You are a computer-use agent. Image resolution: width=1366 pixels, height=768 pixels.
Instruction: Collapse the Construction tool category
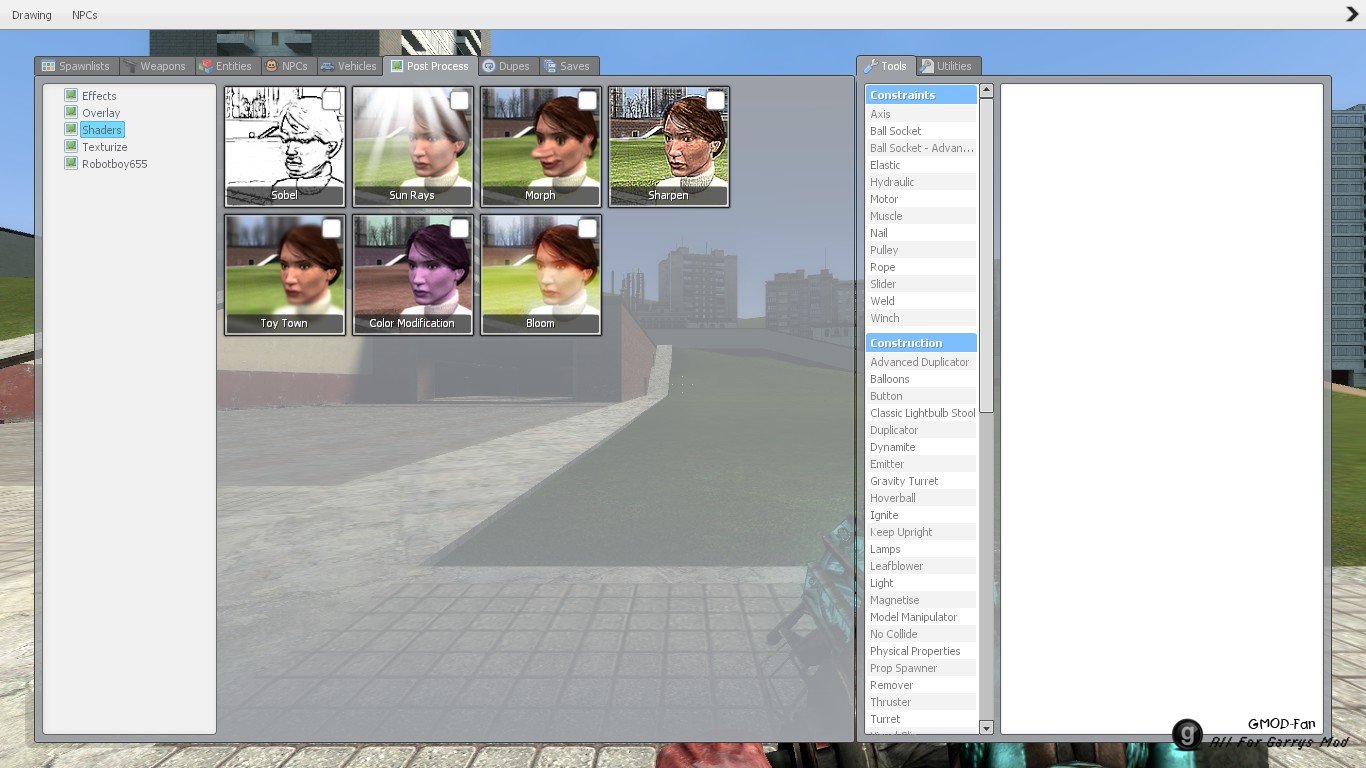pos(921,343)
